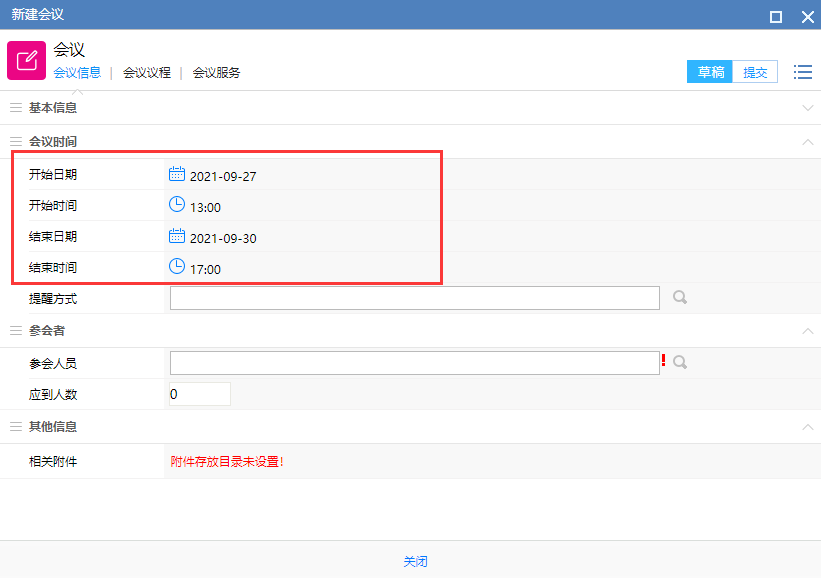This screenshot has height=578, width=821.
Task: Select the 会议信息 tab
Action: click(x=77, y=73)
